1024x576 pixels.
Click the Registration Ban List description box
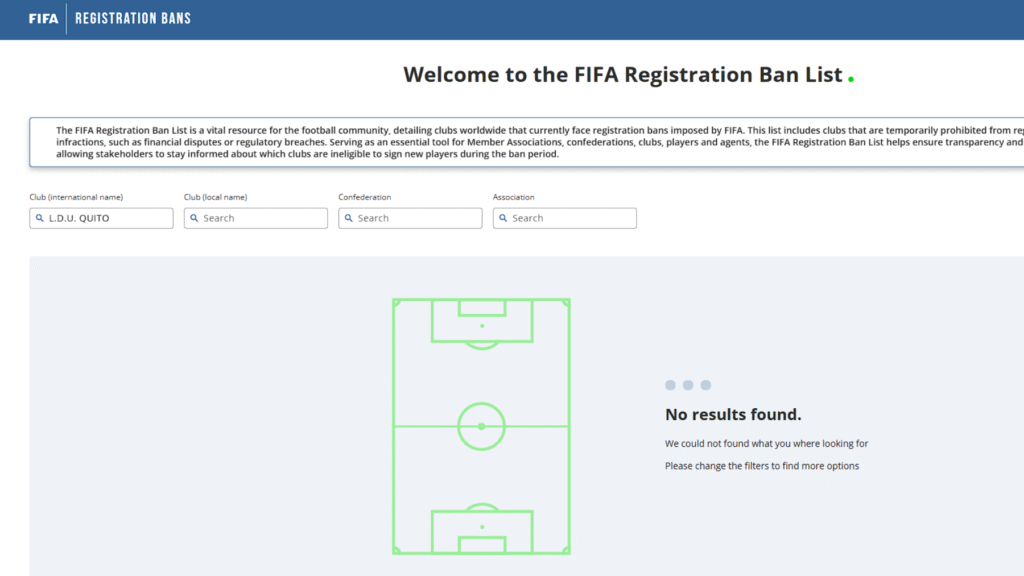[x=526, y=142]
